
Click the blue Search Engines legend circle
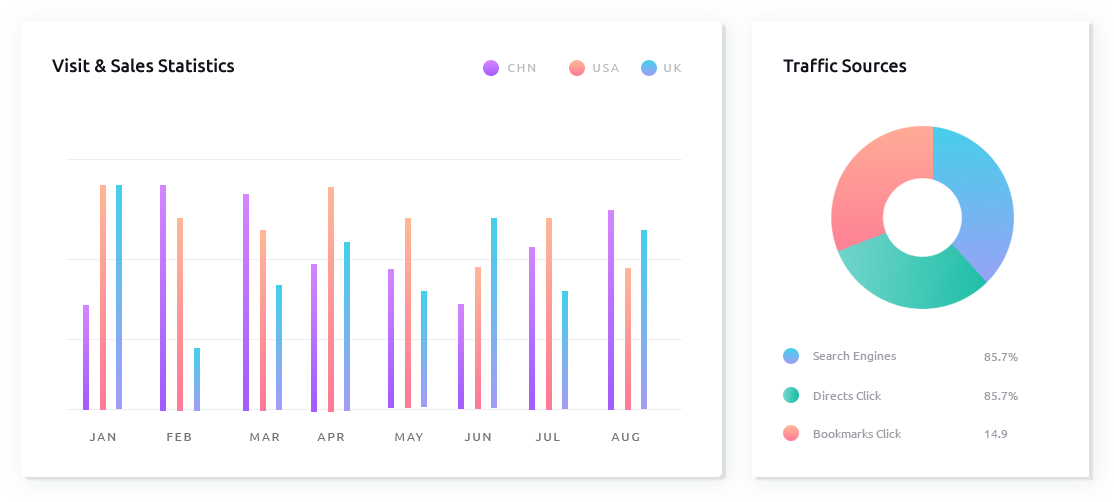pos(791,356)
